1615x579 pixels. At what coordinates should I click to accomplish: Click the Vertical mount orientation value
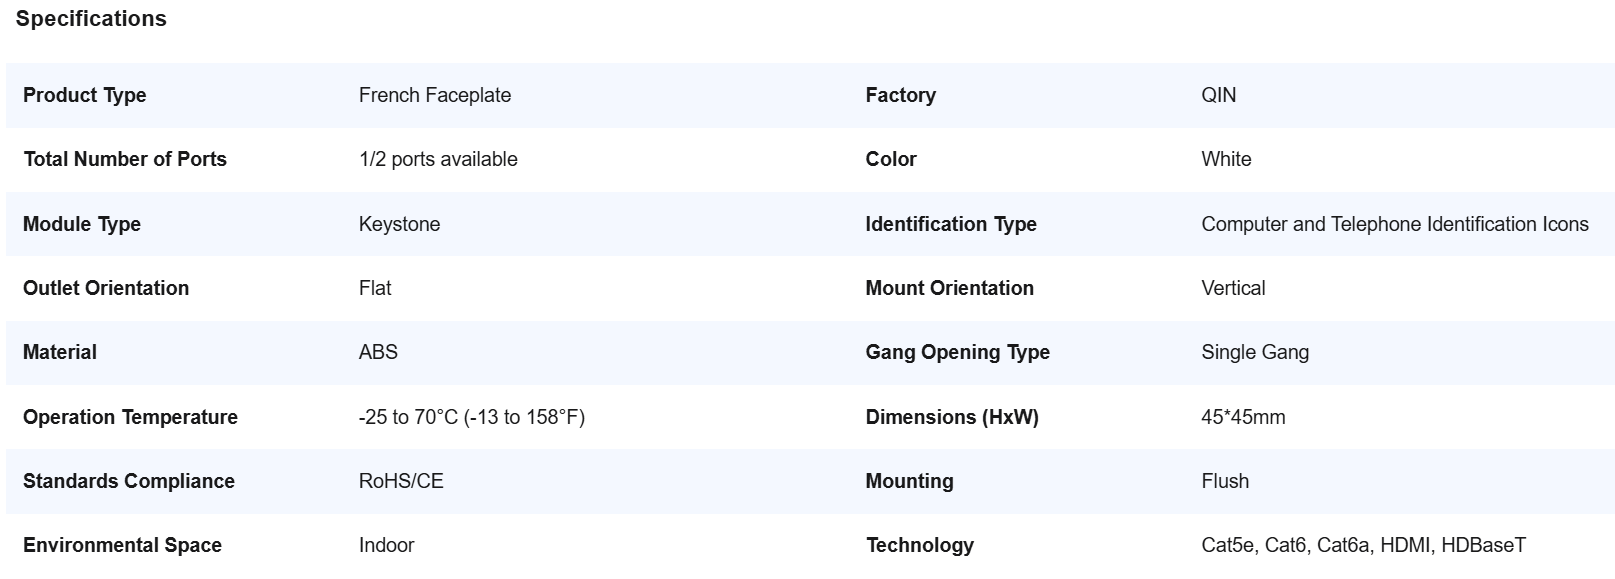(x=1233, y=288)
